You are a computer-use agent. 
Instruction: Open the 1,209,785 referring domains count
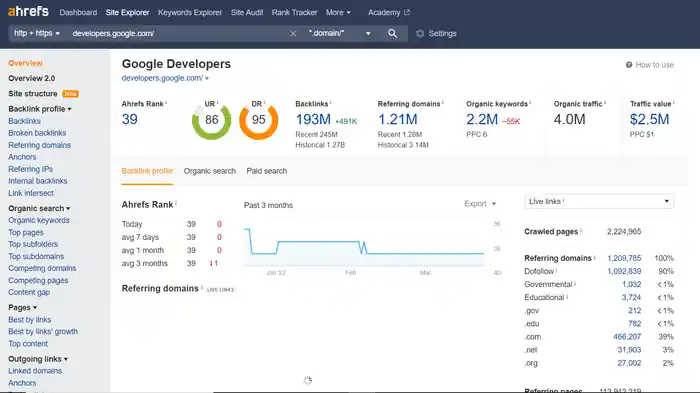624,258
